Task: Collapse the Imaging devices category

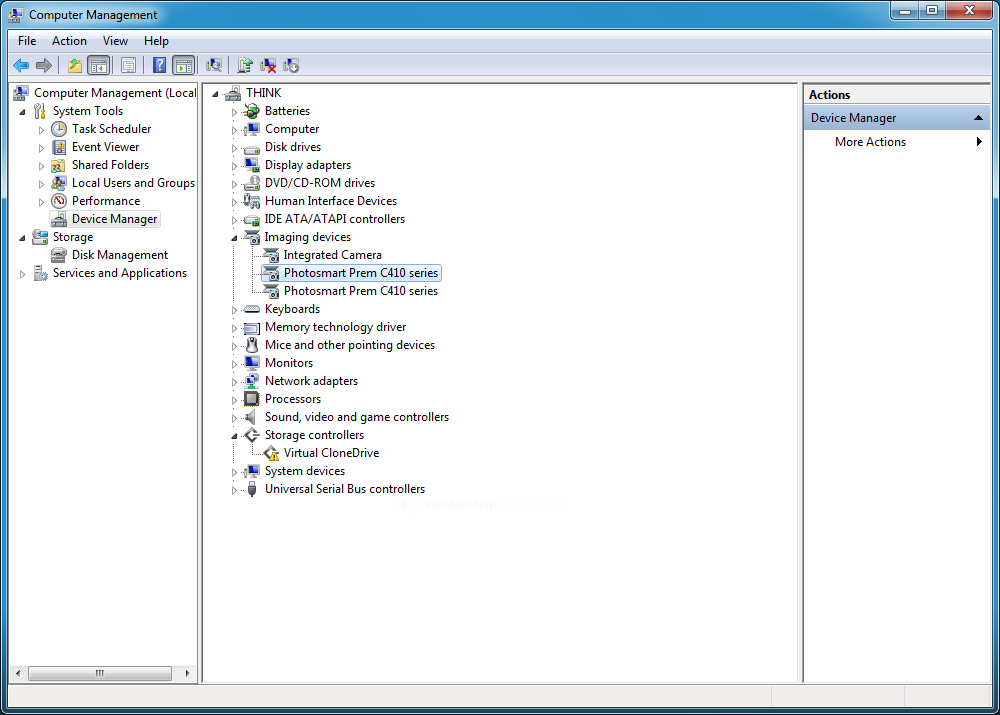Action: (x=235, y=238)
